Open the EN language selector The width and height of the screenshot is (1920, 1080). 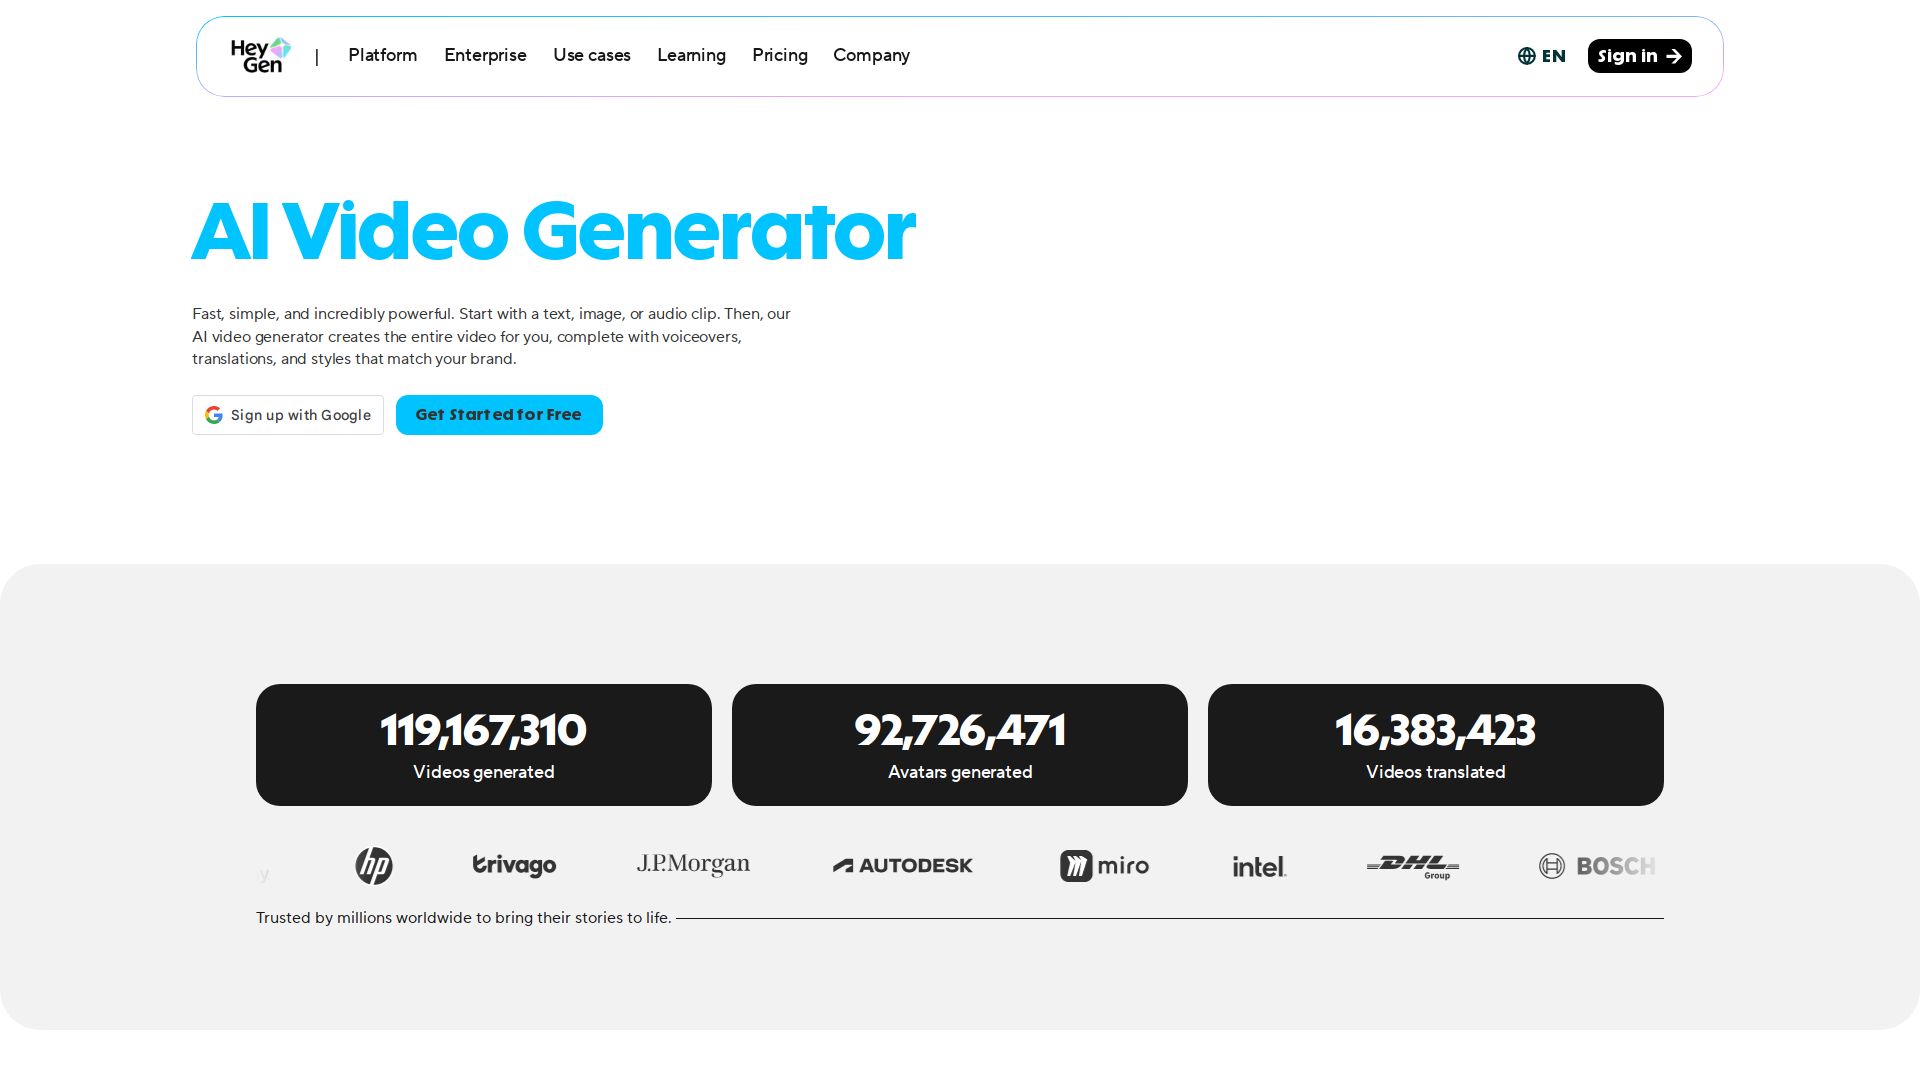[1553, 56]
